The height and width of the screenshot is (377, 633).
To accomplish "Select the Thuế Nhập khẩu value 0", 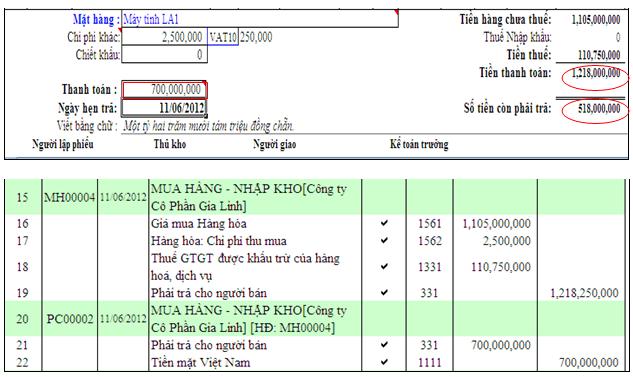I will 618,37.
